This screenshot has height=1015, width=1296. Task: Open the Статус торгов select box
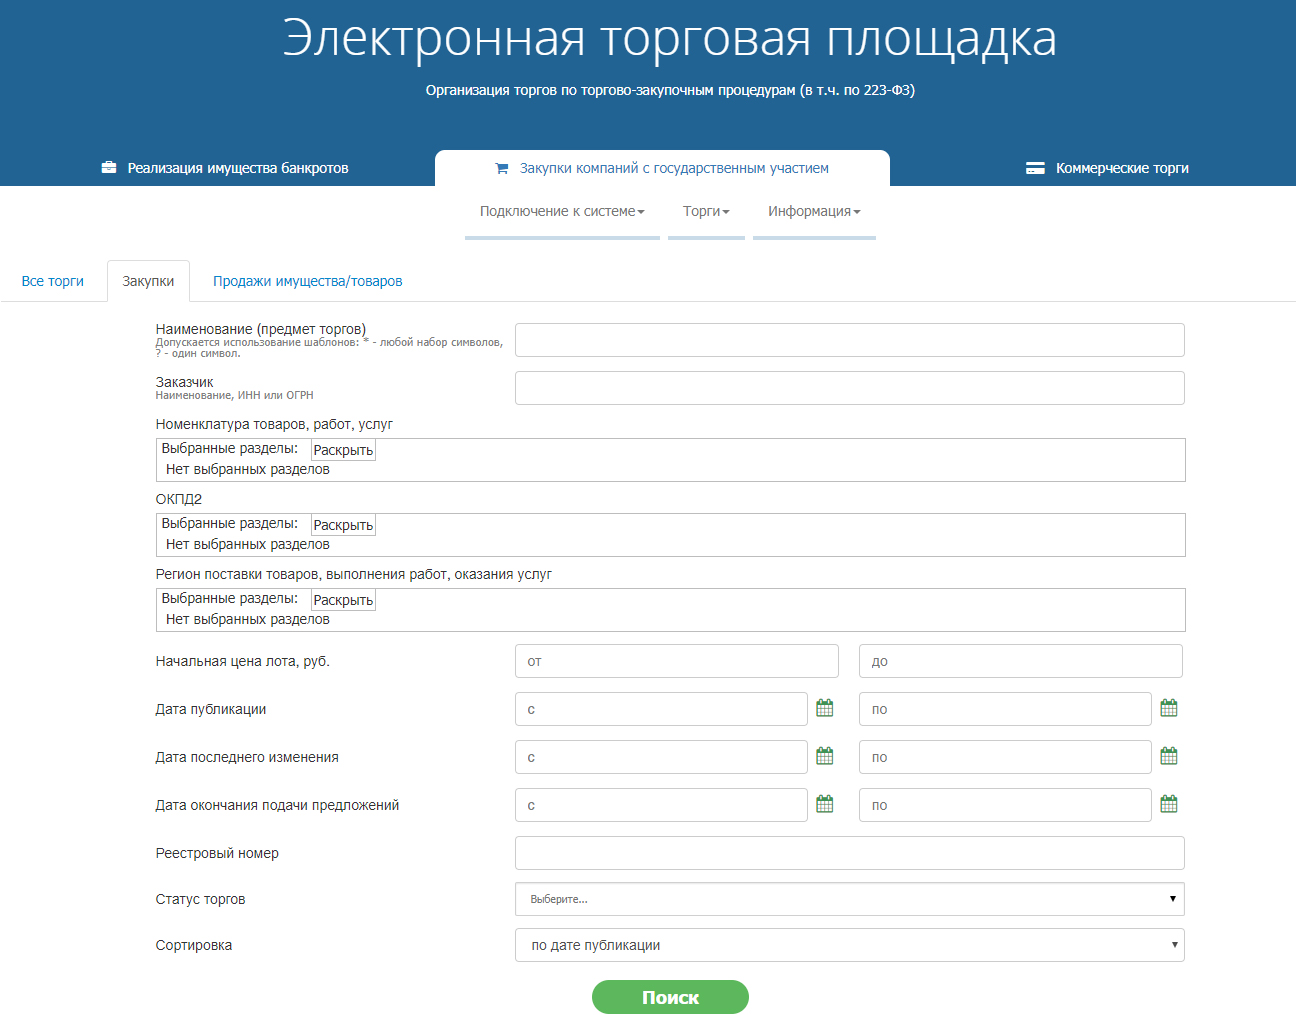pyautogui.click(x=850, y=899)
